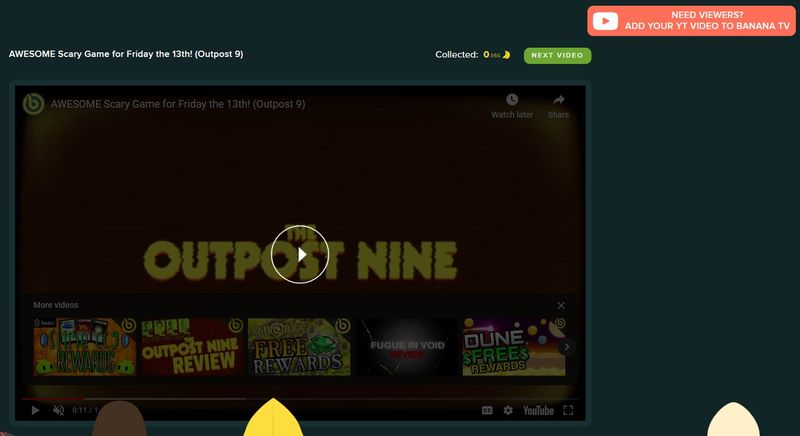Screen dimensions: 800x436
Task: Add video to Watch later
Action: click(512, 106)
